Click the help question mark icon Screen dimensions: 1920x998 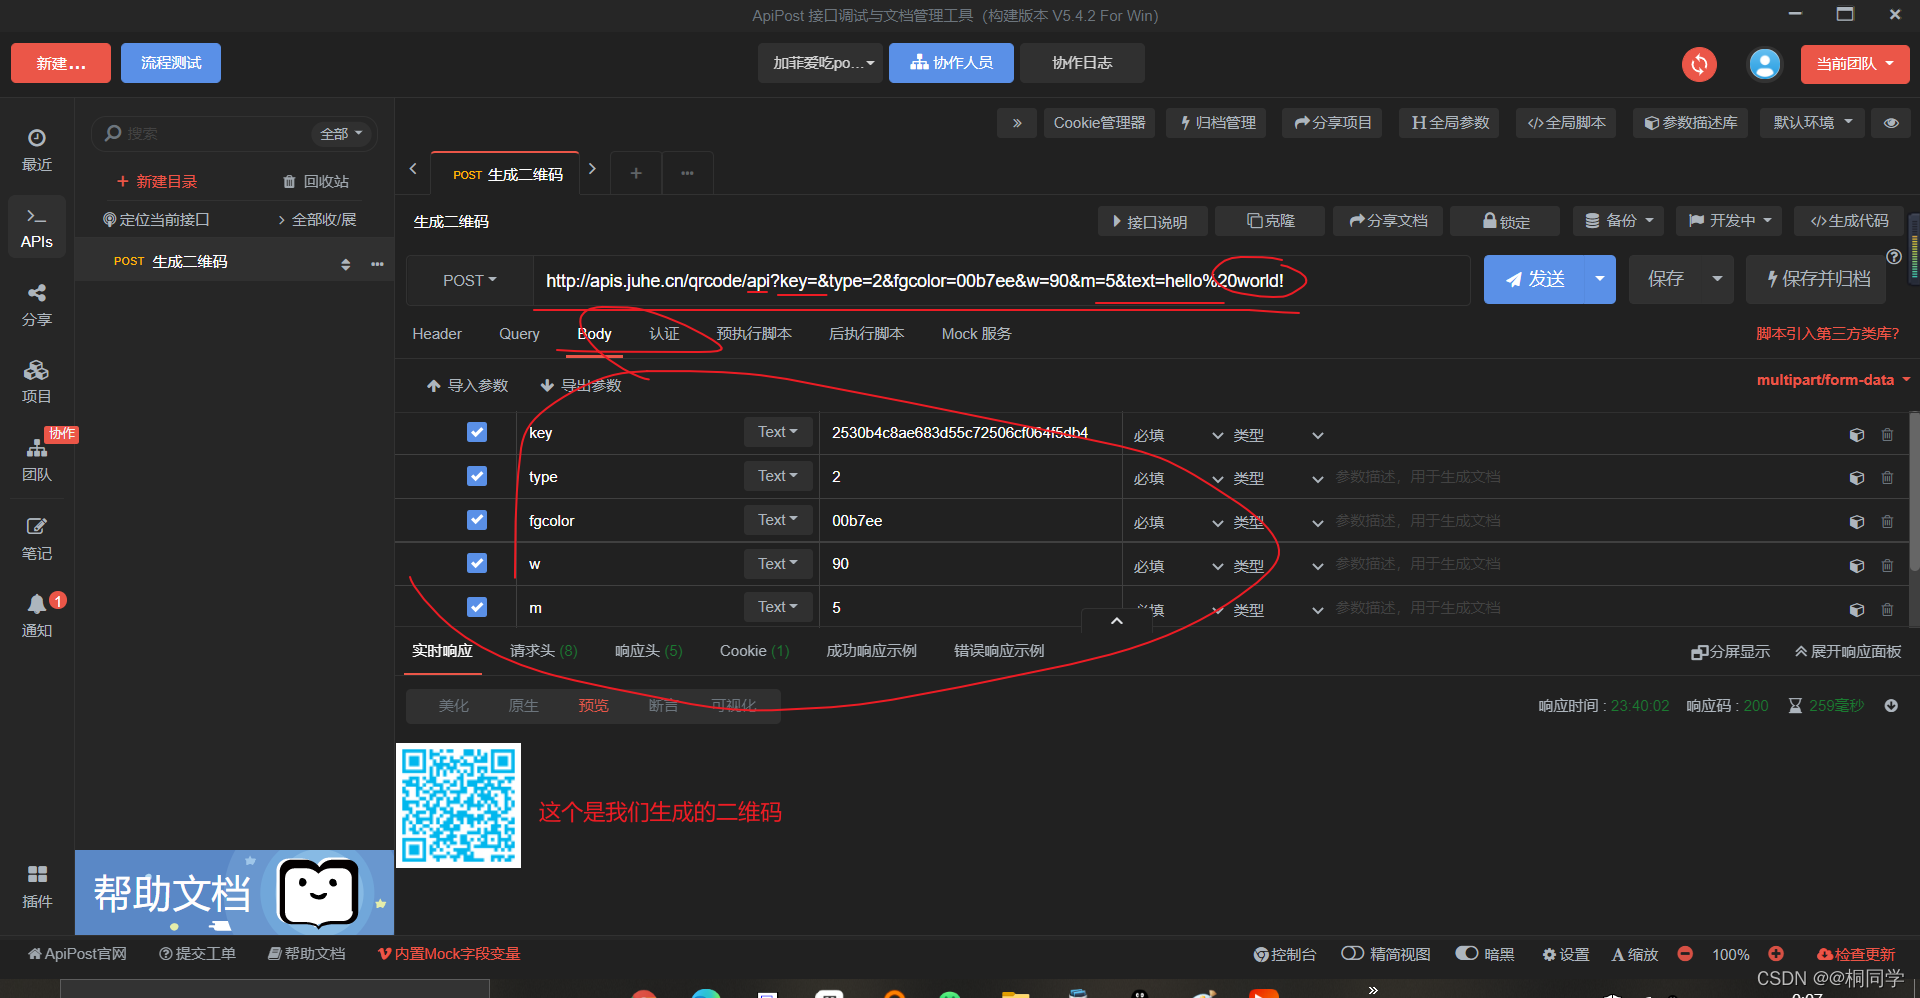pyautogui.click(x=1894, y=257)
